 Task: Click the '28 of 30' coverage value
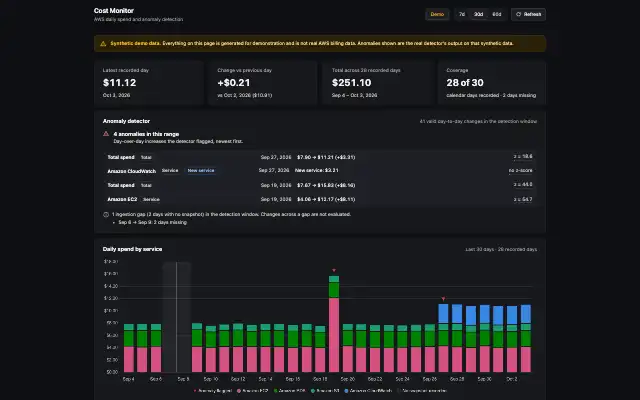[x=465, y=82]
